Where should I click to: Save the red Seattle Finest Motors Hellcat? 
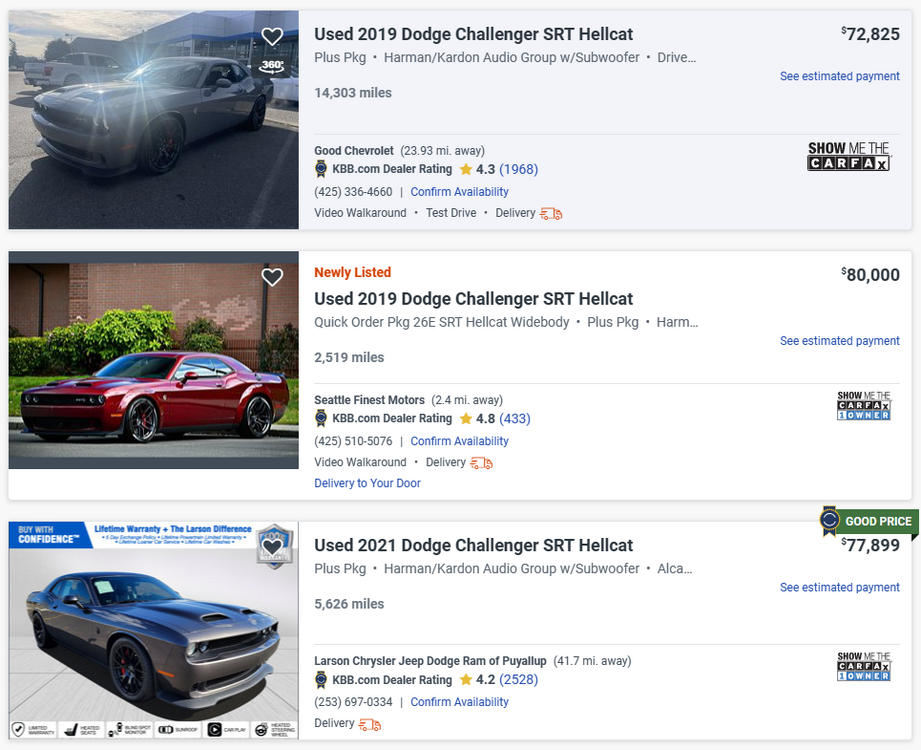click(272, 277)
